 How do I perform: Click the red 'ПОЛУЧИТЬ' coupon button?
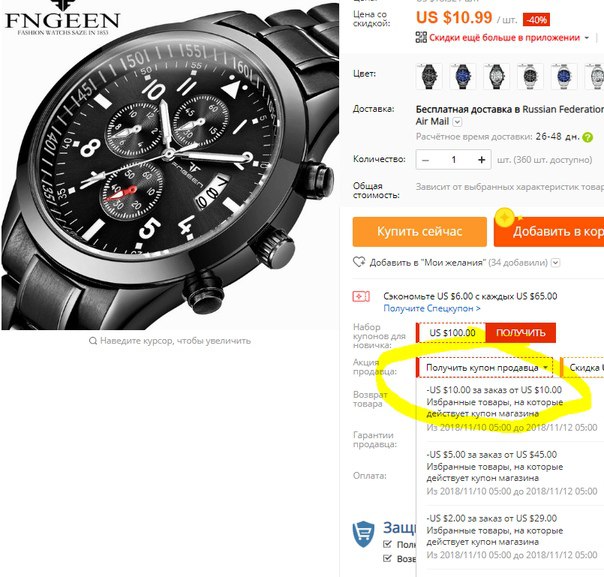[x=520, y=333]
